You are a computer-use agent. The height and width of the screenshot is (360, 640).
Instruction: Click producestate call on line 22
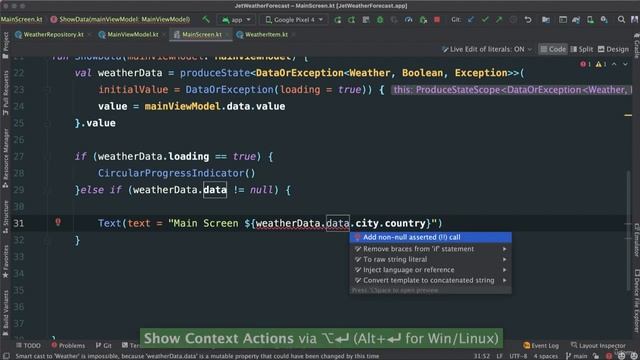click(x=215, y=73)
